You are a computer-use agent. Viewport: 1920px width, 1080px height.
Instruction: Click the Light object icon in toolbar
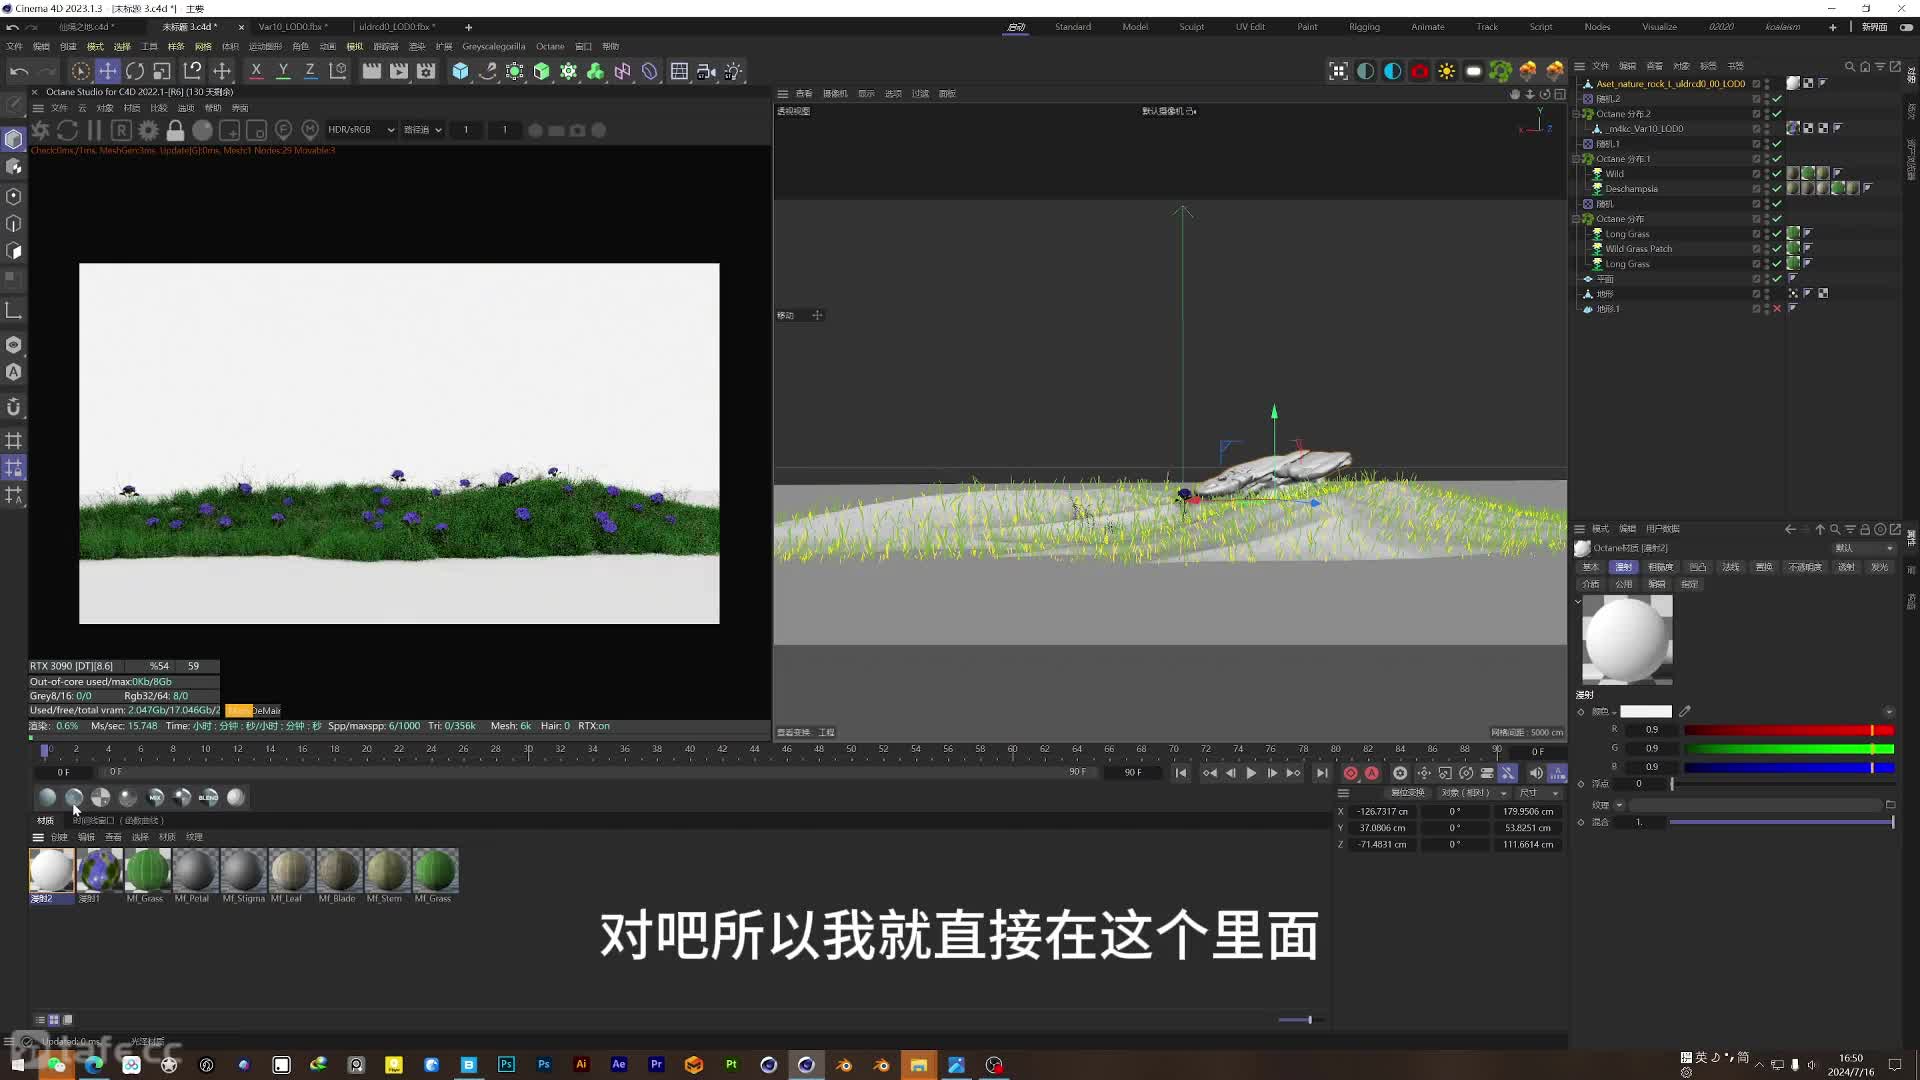pyautogui.click(x=734, y=71)
